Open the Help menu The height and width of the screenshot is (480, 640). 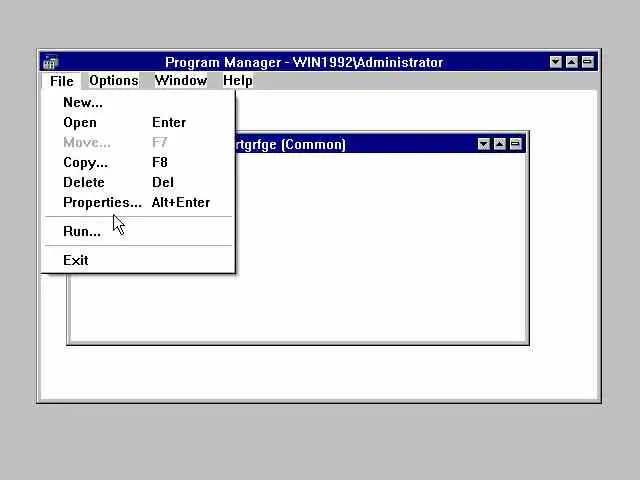(238, 80)
